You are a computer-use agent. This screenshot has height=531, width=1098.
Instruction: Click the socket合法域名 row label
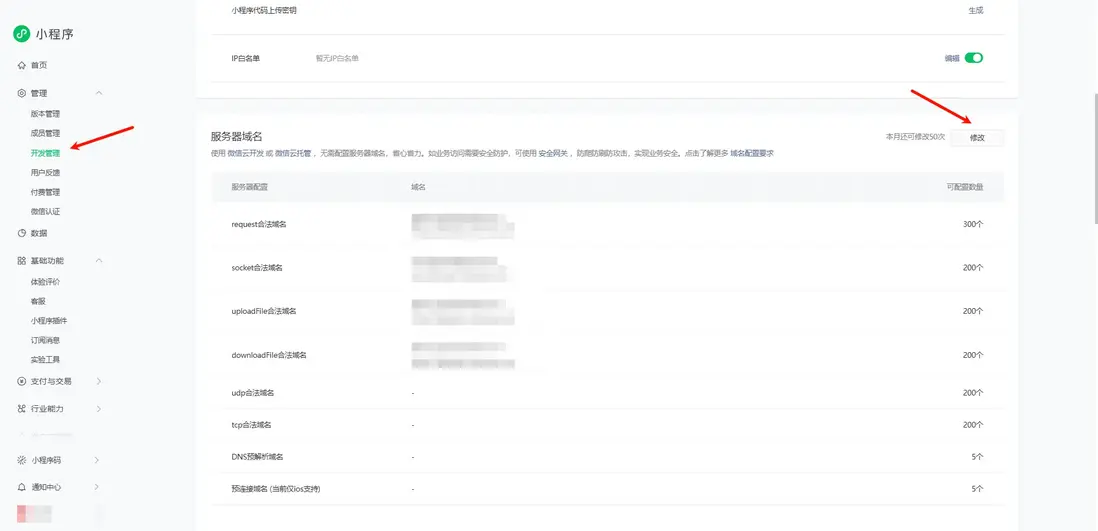pyautogui.click(x=257, y=268)
